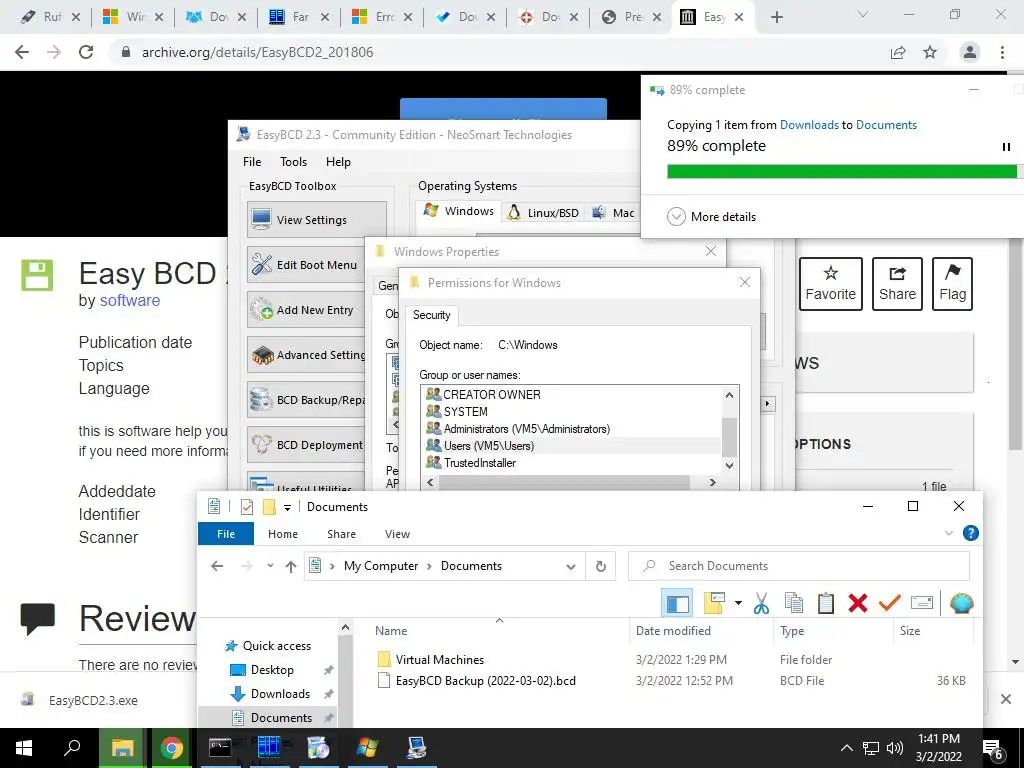Click the Flag button on archive.org page
The height and width of the screenshot is (768, 1024).
[952, 283]
